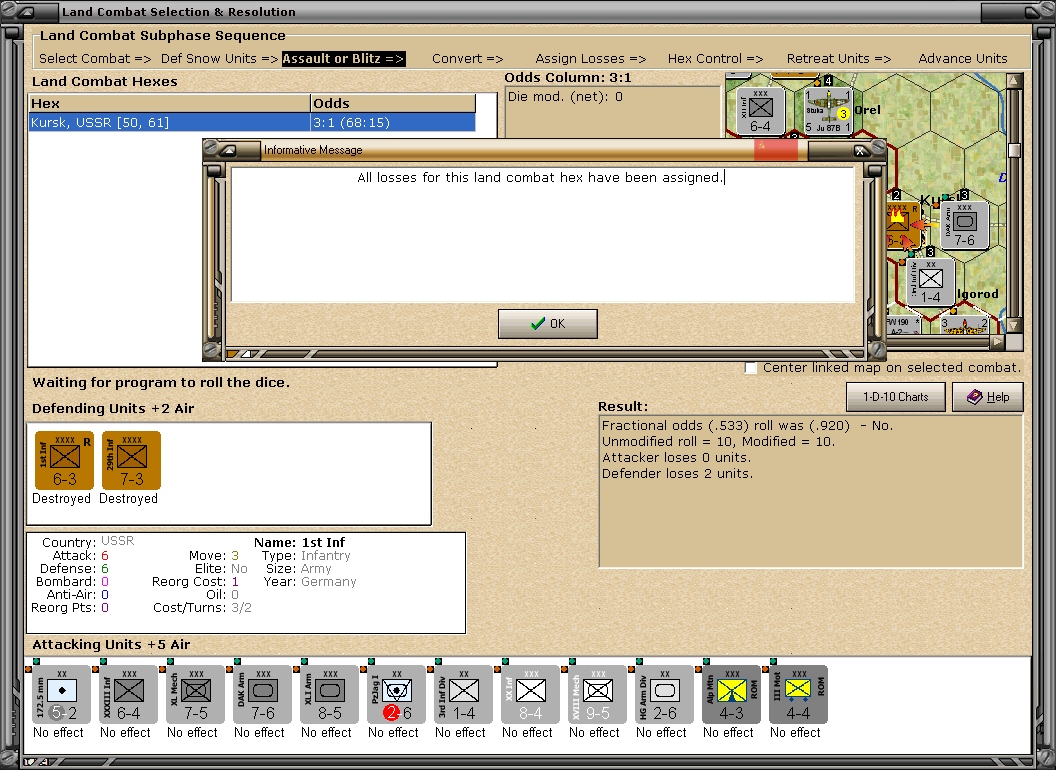Click the Name: 1st Inf detail text

coord(300,542)
